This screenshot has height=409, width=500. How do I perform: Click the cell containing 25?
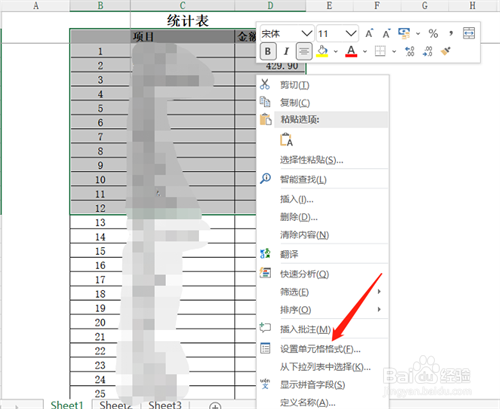click(100, 394)
